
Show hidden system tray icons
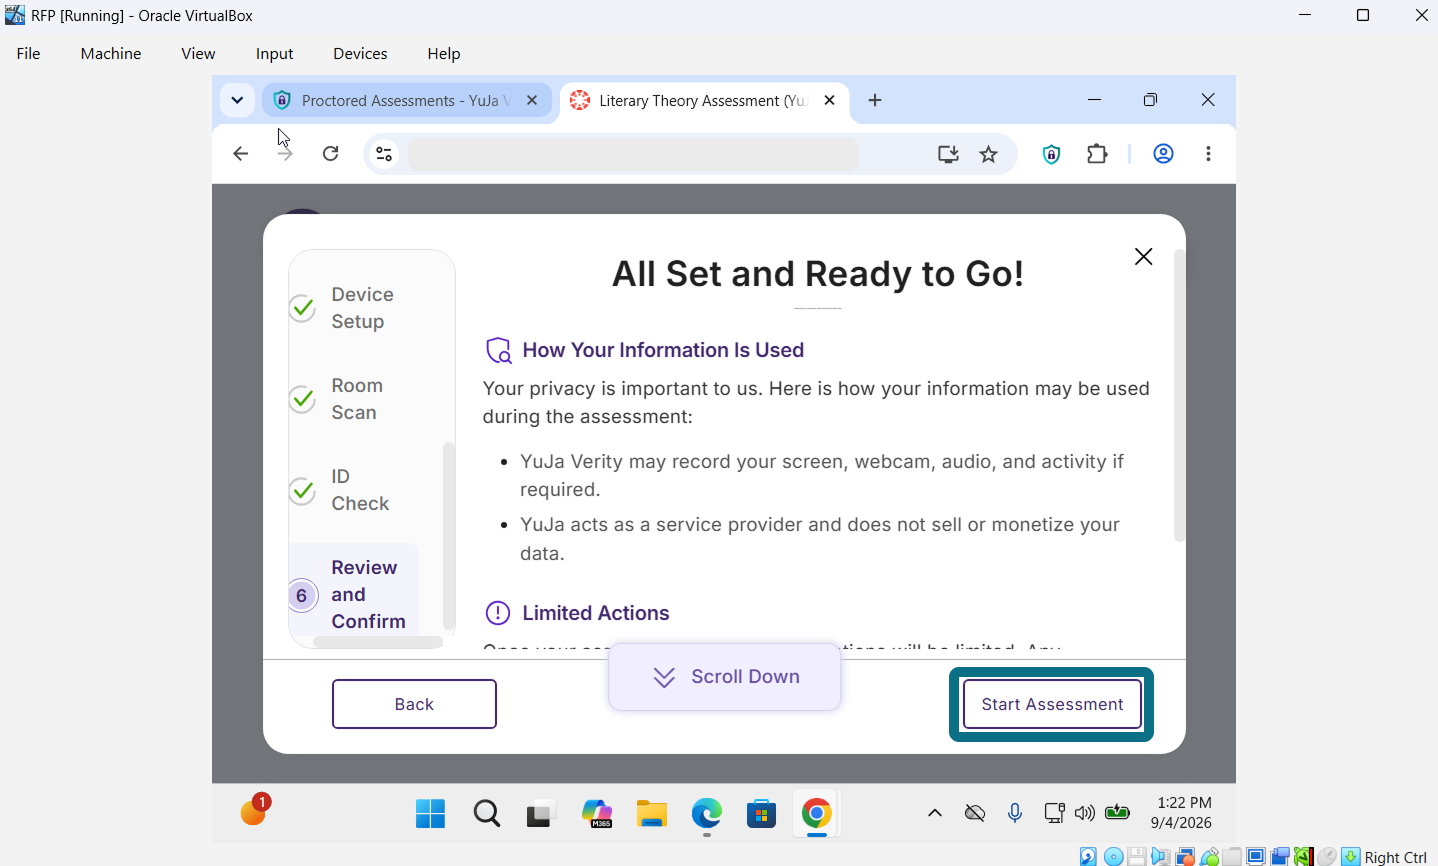click(x=935, y=813)
